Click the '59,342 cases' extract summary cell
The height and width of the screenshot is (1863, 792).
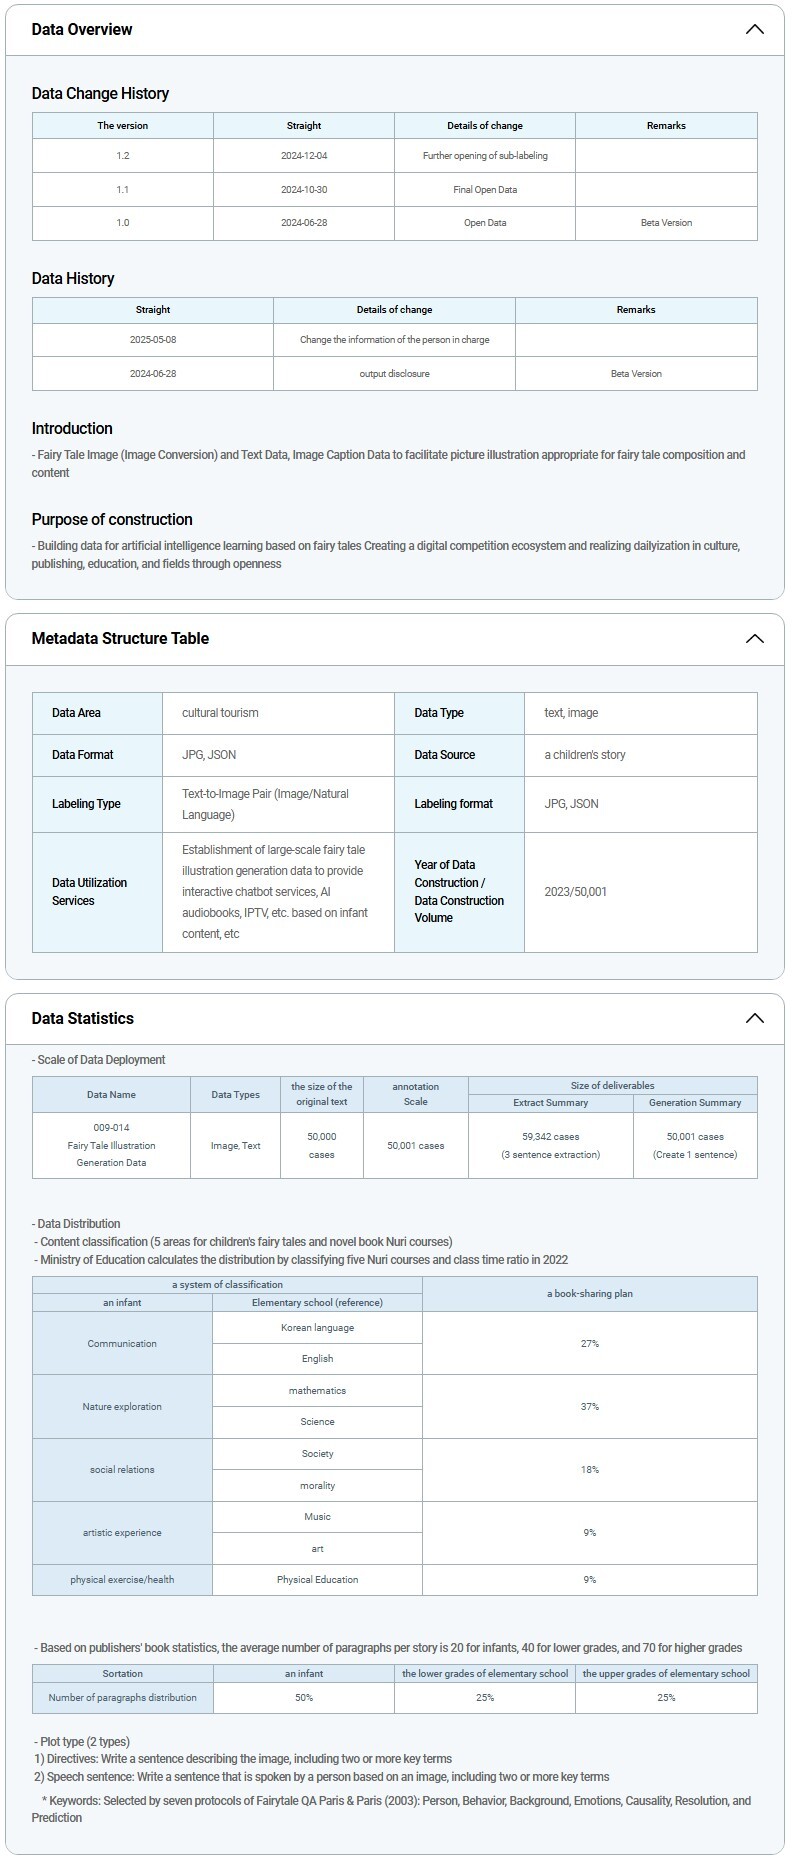[550, 1137]
